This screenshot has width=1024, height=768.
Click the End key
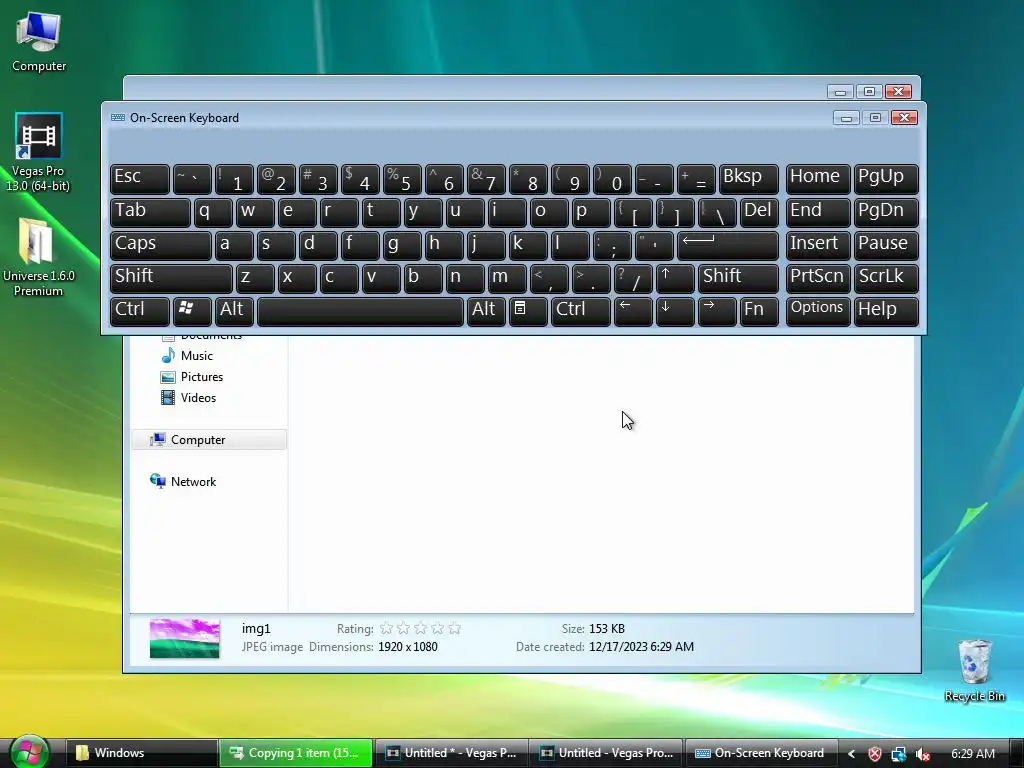(x=818, y=212)
